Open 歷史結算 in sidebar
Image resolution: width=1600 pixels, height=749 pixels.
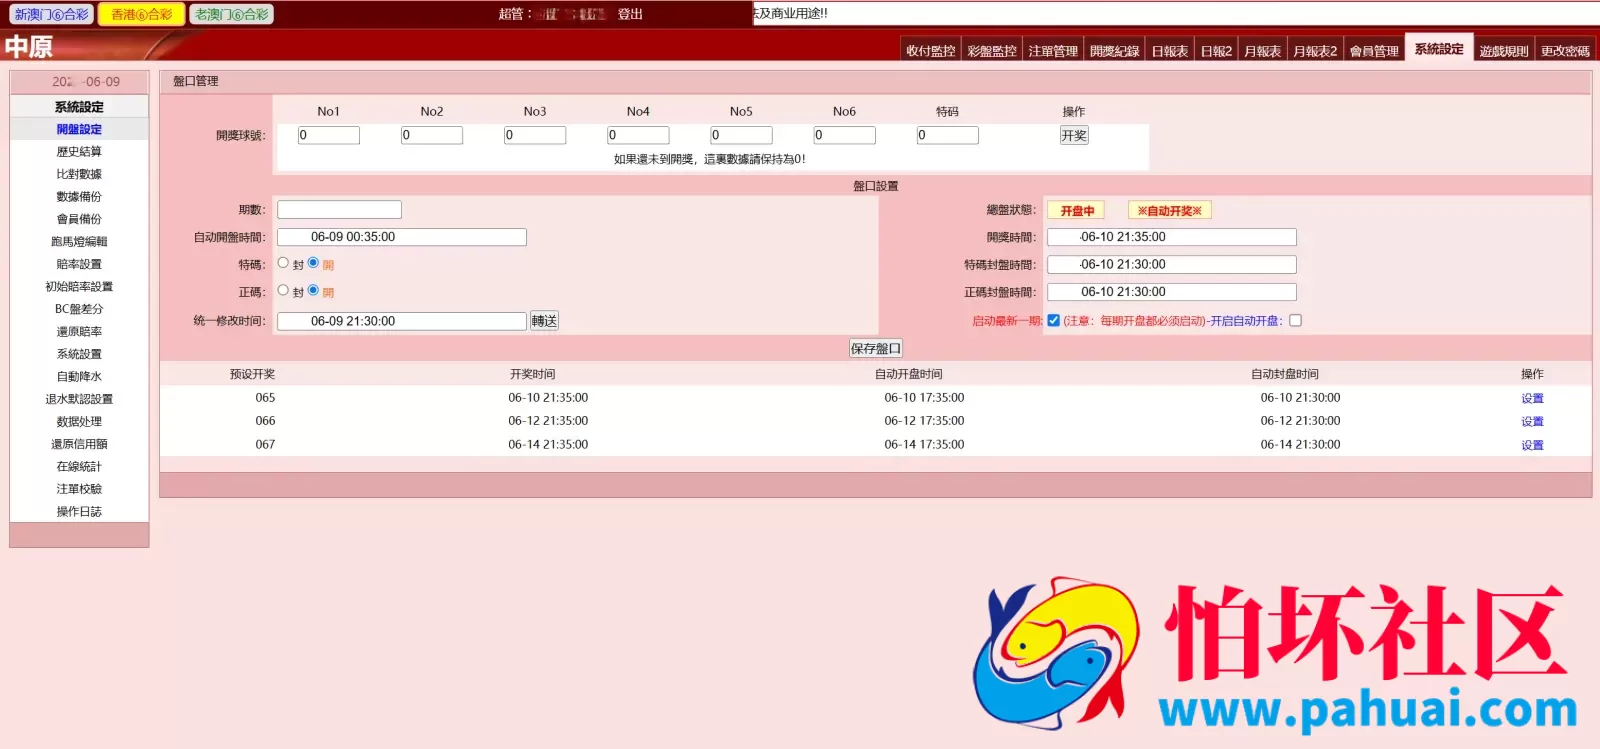(x=79, y=152)
